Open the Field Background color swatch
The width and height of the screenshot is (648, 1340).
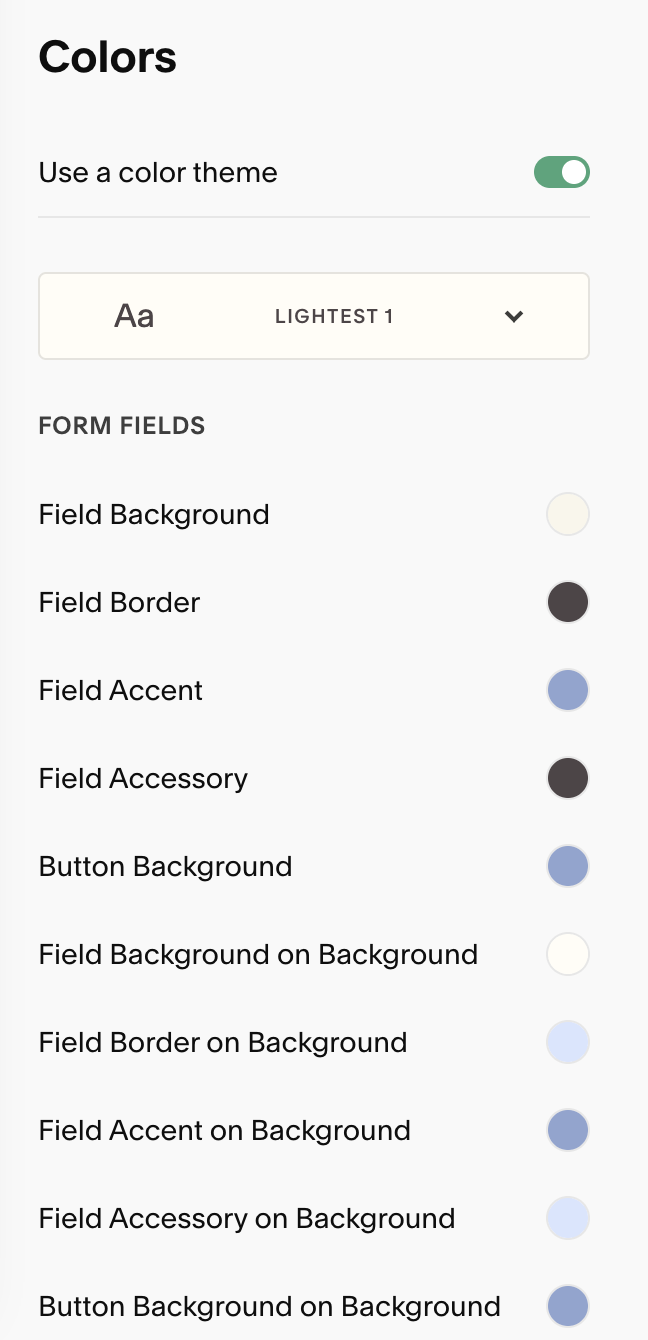pos(568,515)
